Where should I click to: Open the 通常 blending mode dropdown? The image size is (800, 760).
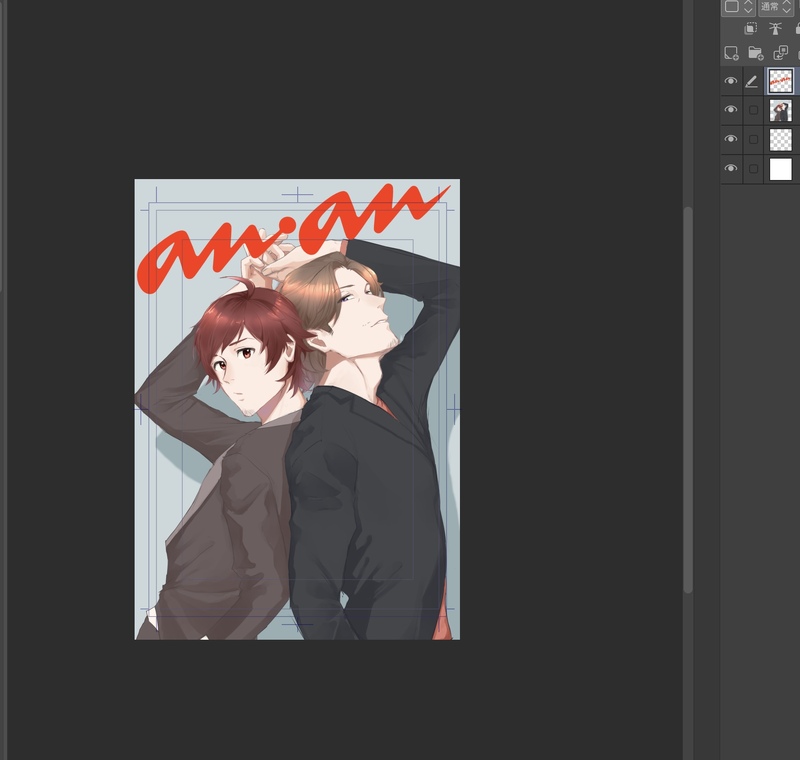pos(776,7)
